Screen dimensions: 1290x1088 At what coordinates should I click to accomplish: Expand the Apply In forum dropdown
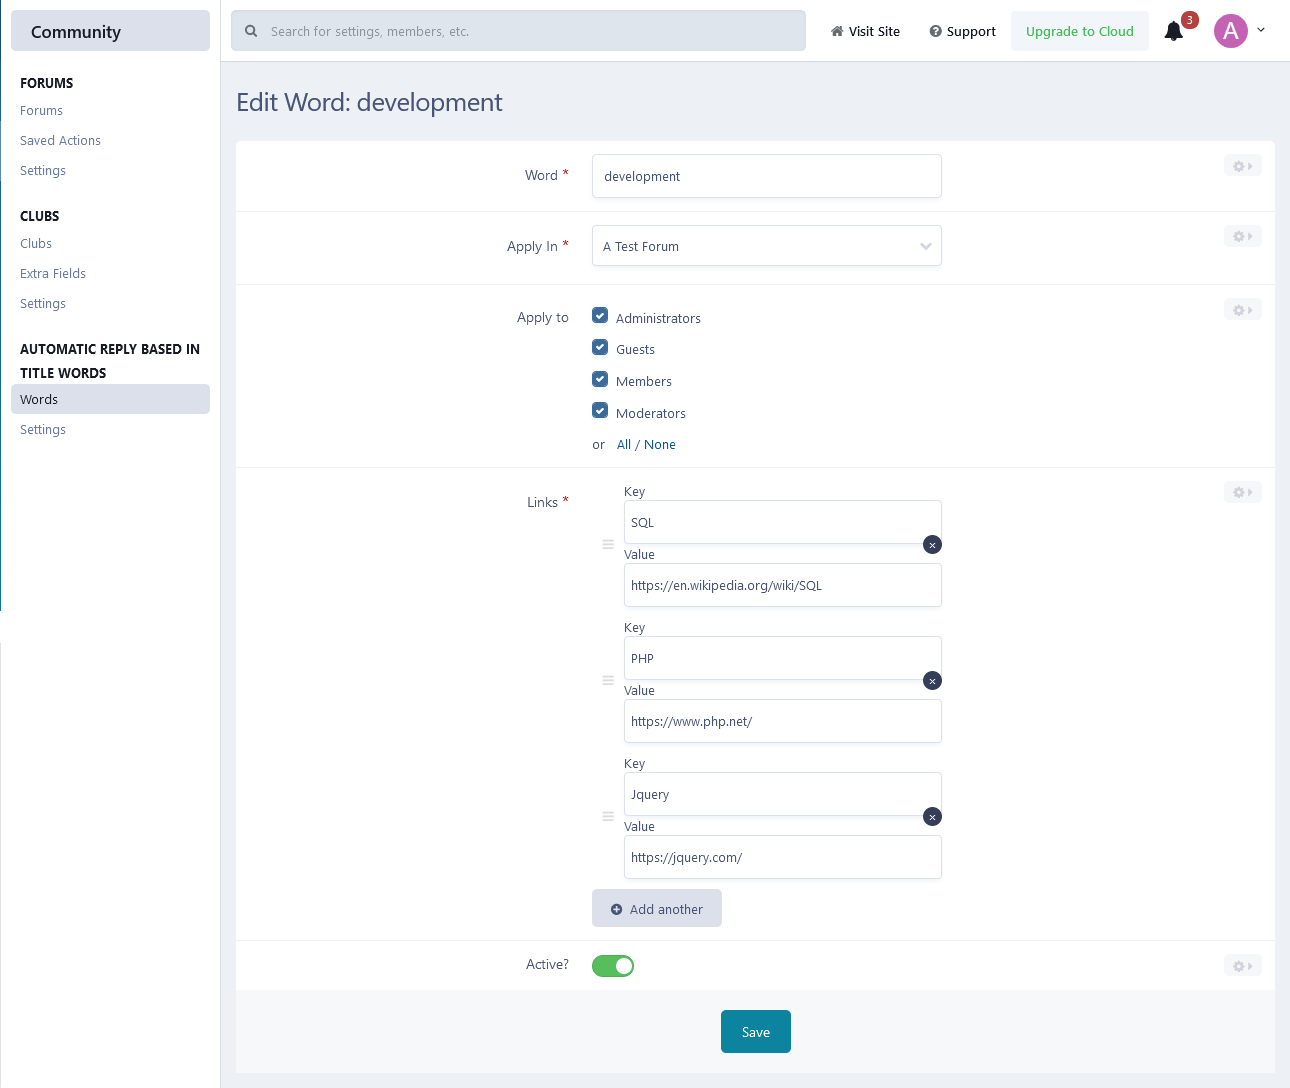766,246
